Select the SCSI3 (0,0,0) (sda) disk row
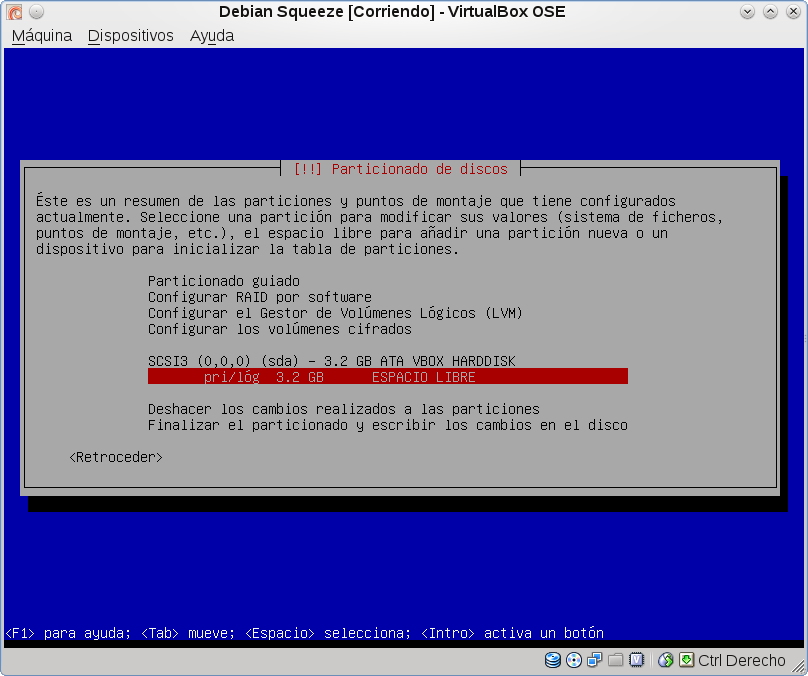The image size is (808, 676). 332,361
